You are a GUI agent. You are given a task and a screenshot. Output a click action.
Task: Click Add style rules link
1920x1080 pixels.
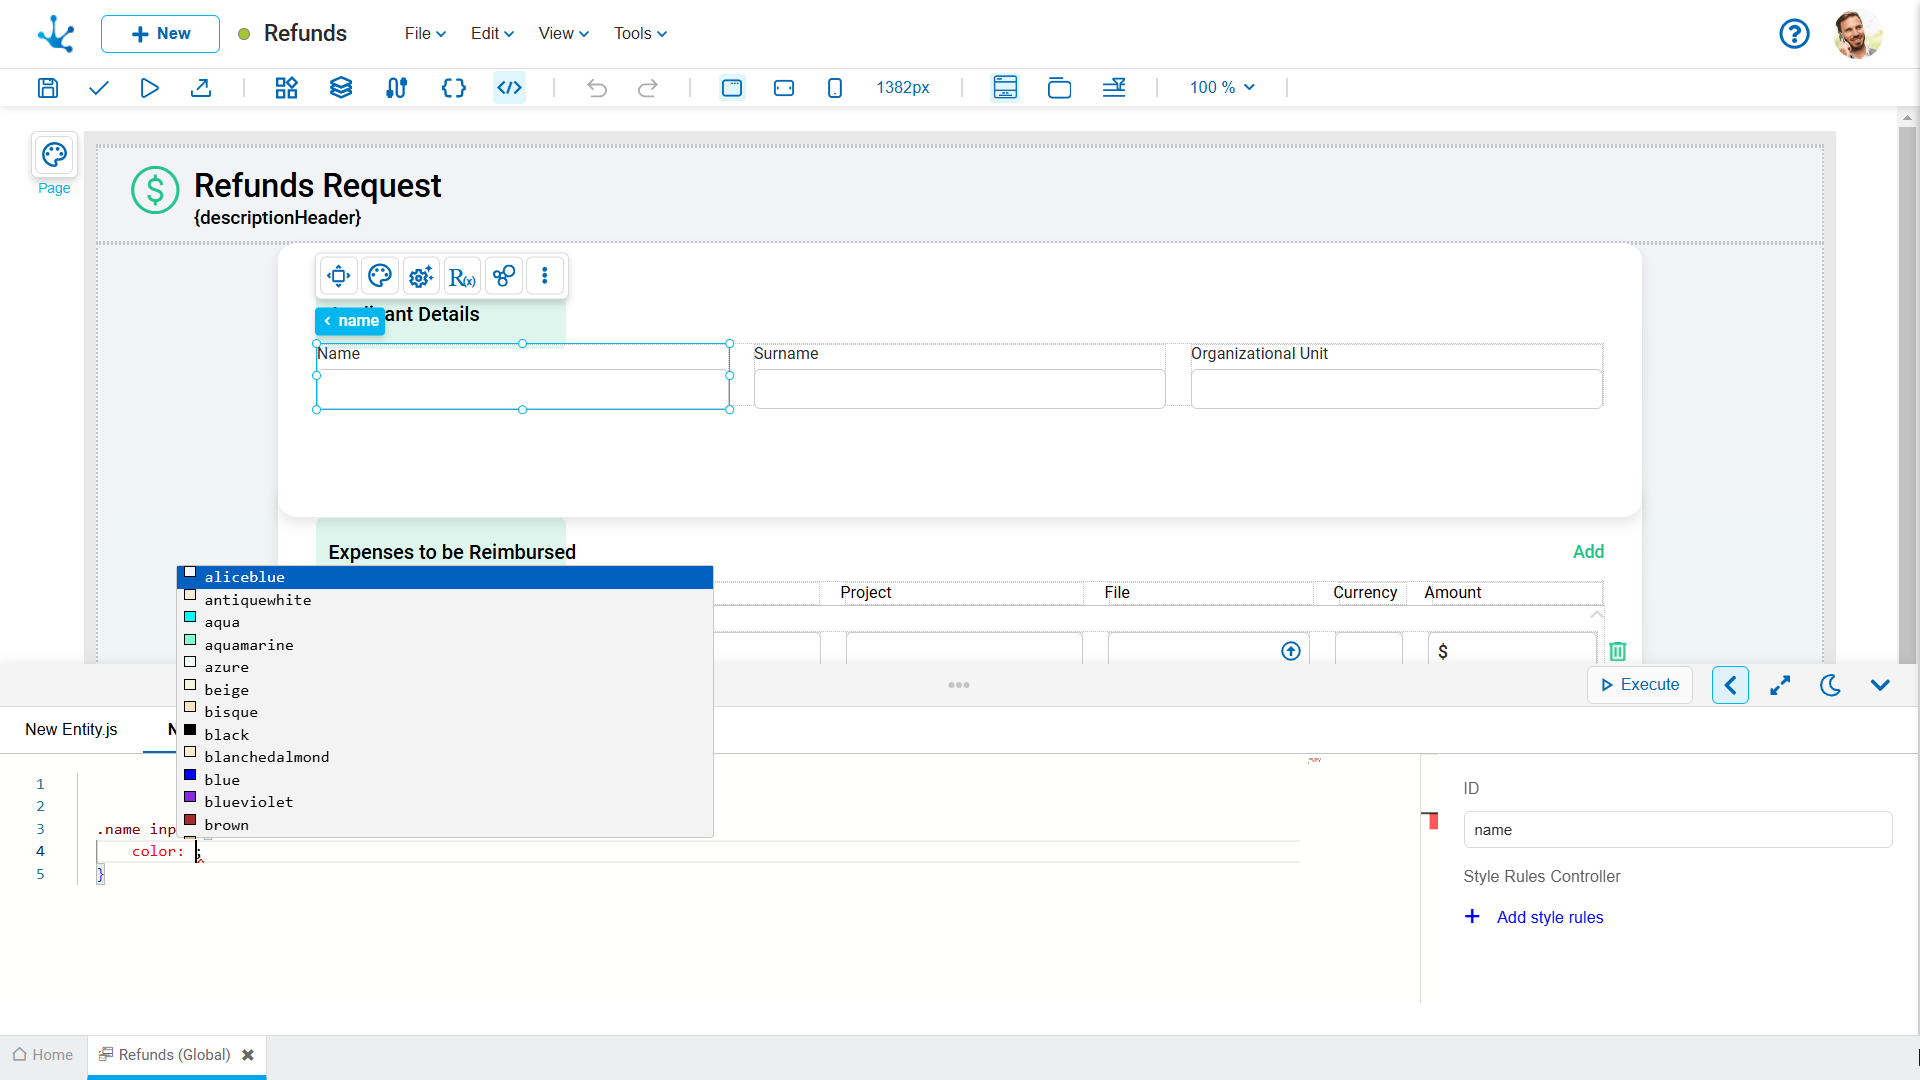tap(1549, 917)
